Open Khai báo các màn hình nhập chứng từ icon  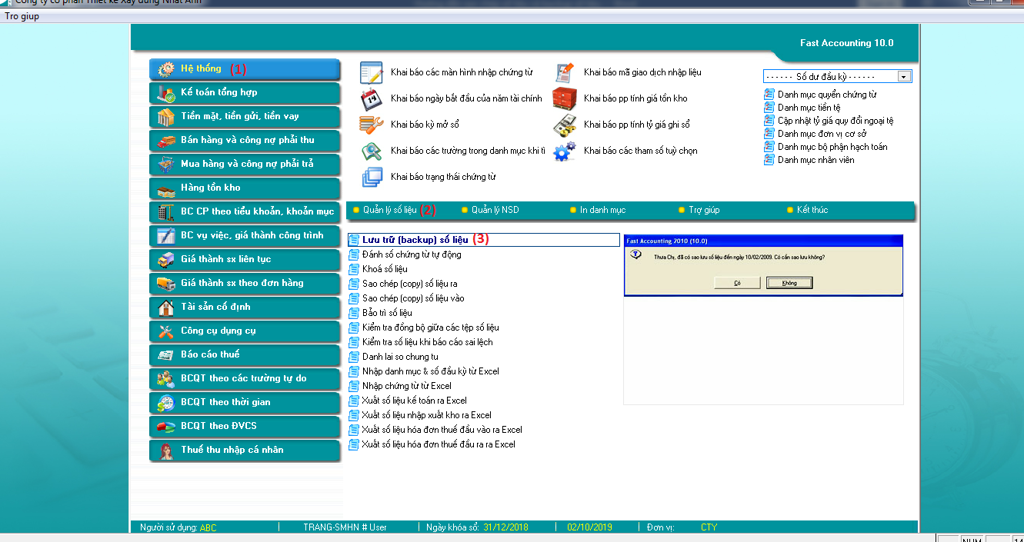tap(371, 72)
